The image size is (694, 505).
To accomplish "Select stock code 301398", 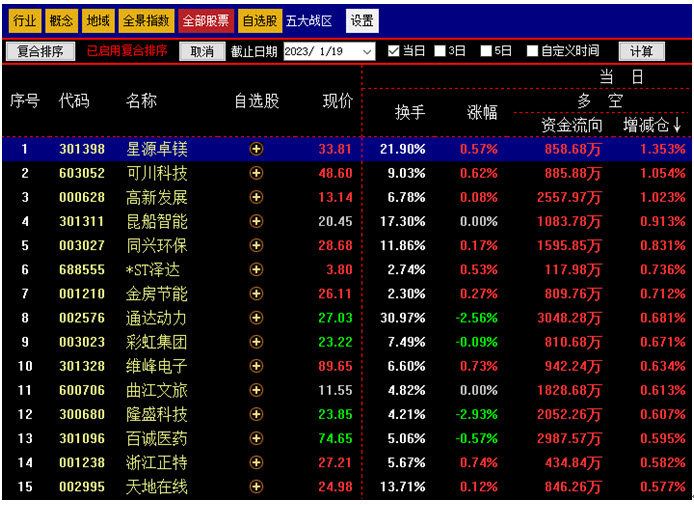I will tap(82, 149).
